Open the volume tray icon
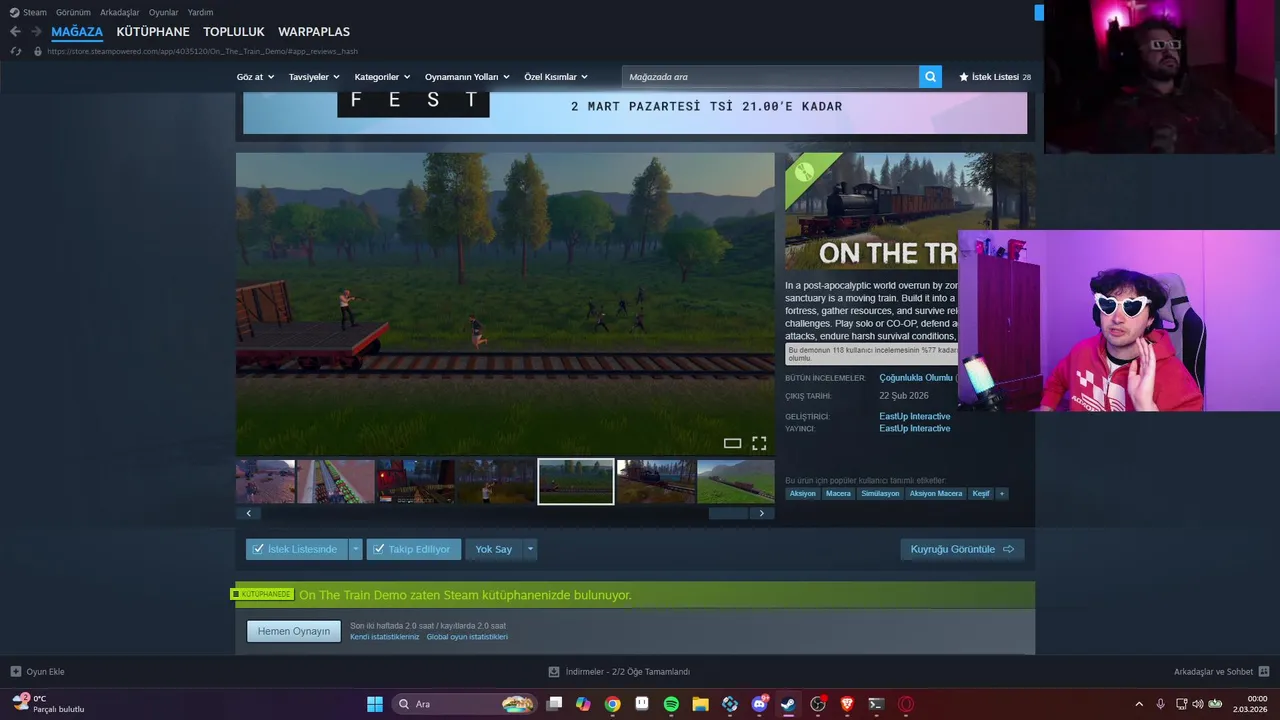 click(1198, 704)
